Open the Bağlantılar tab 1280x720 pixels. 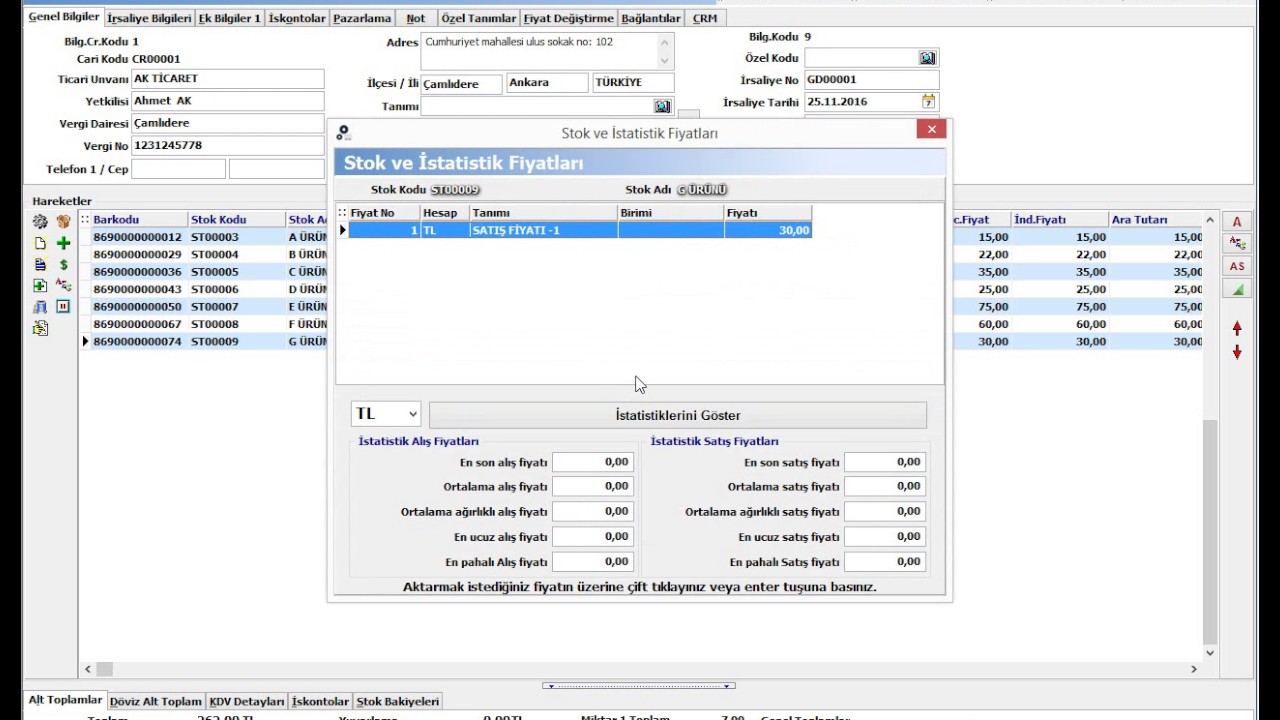(651, 18)
